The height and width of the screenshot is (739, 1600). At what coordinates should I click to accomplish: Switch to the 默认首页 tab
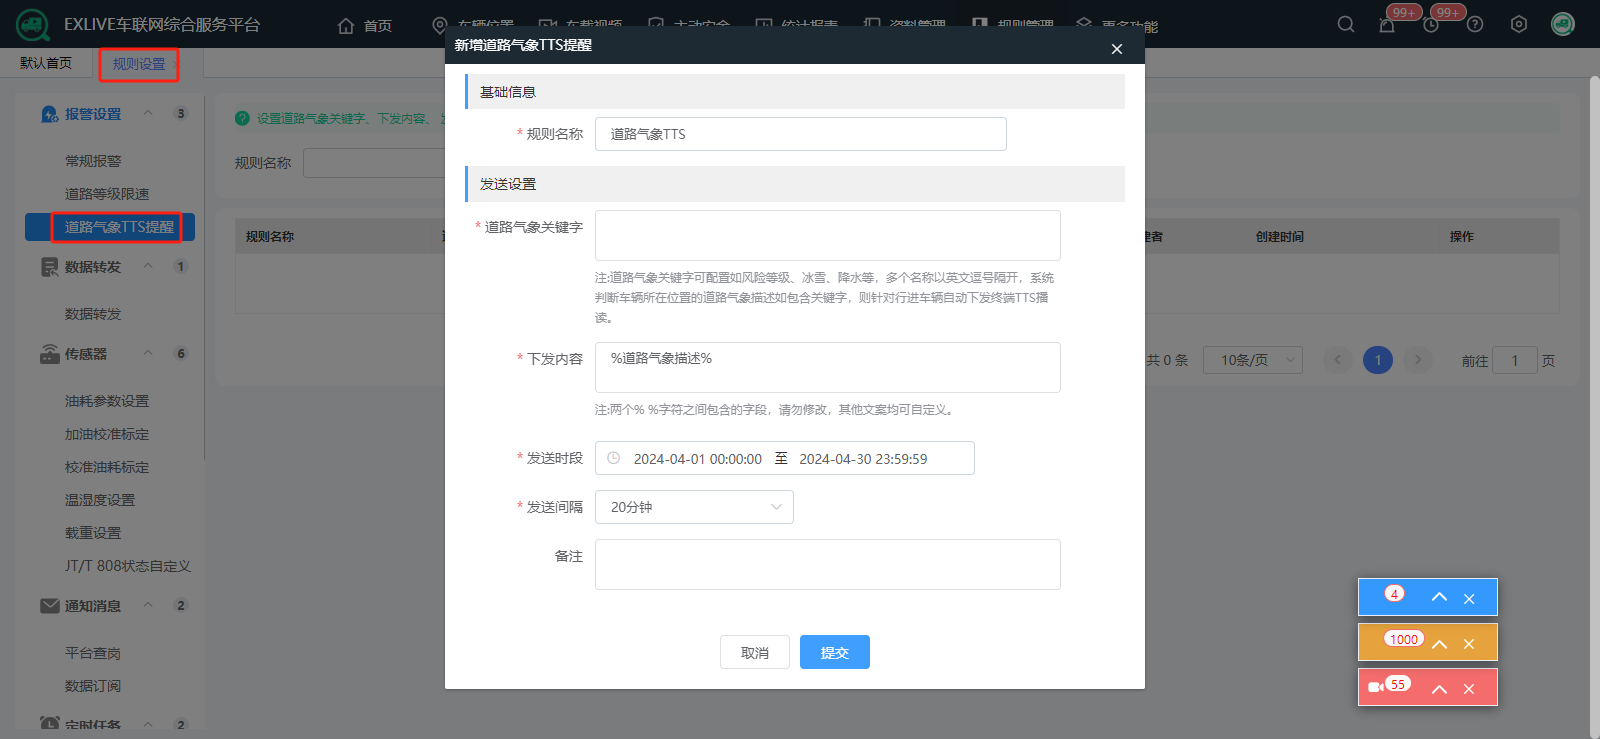(x=46, y=63)
